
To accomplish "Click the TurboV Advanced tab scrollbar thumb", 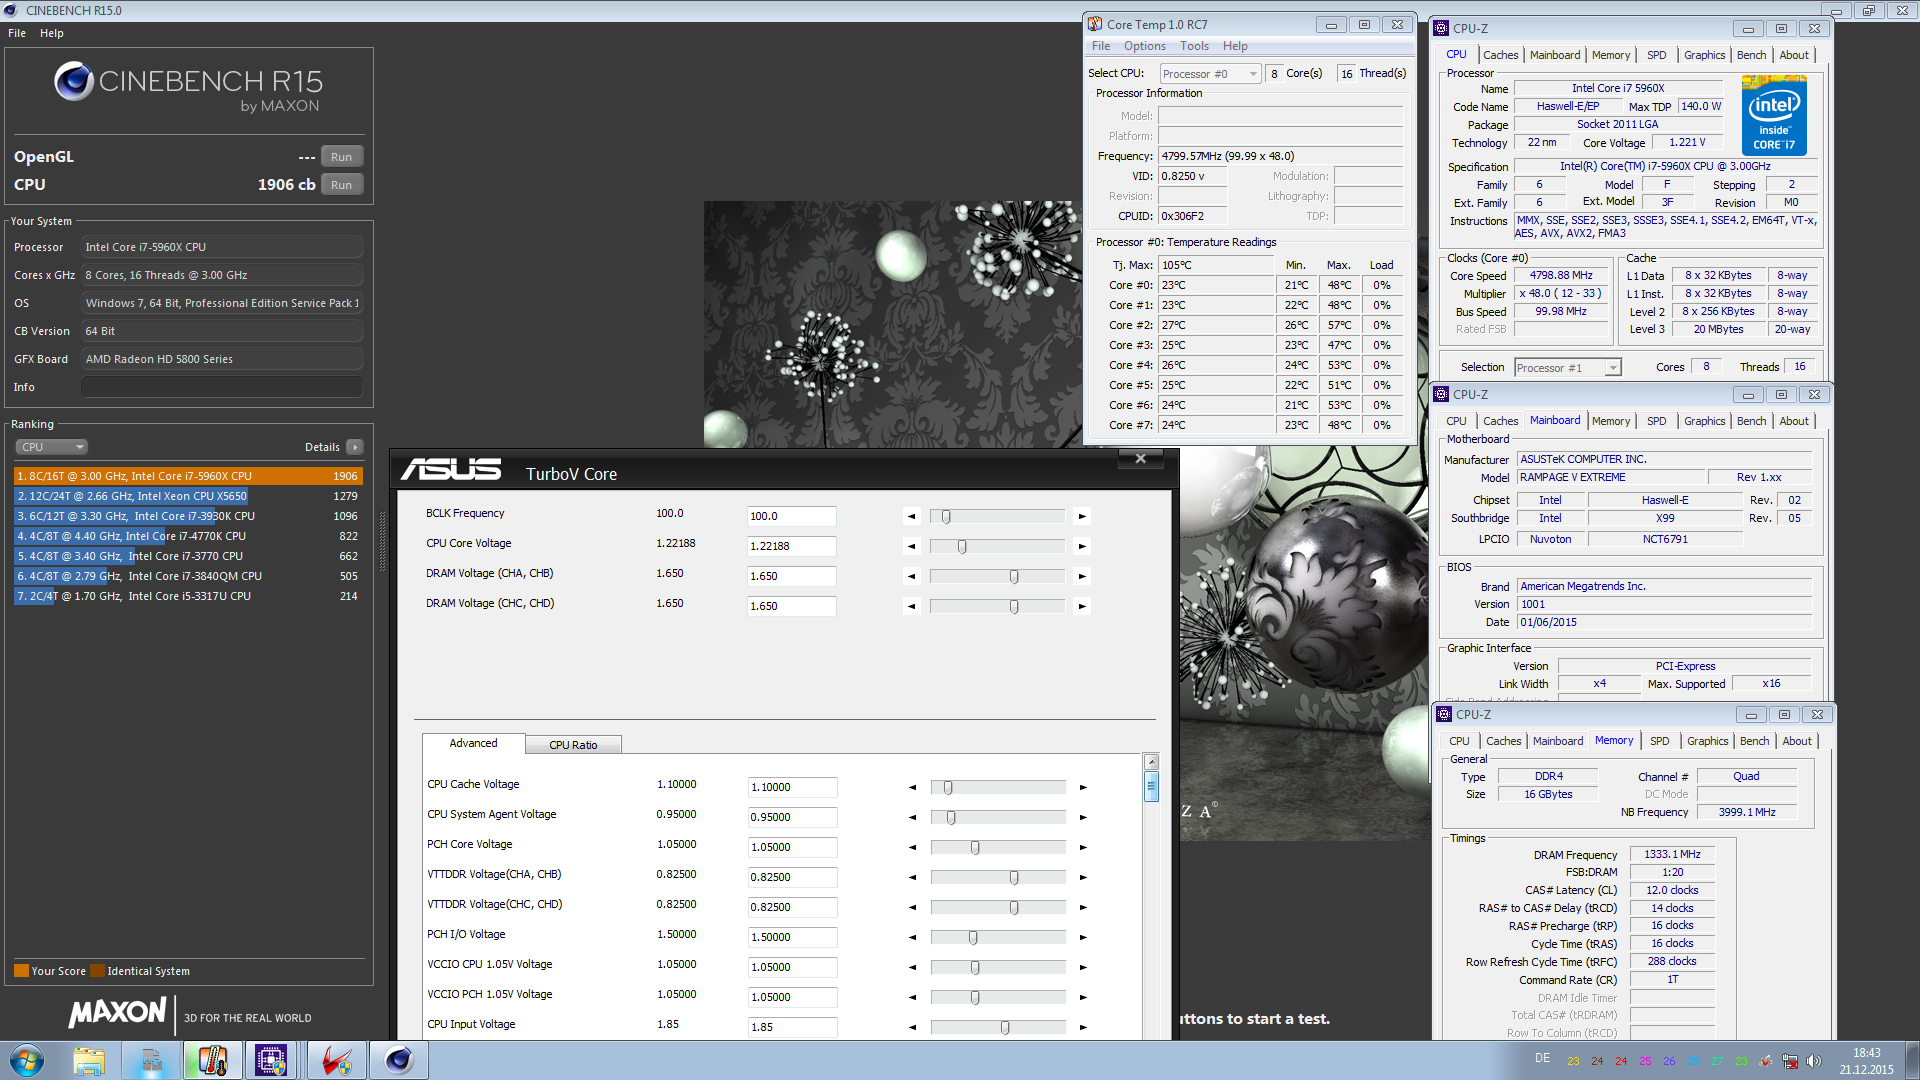I will 1151,787.
